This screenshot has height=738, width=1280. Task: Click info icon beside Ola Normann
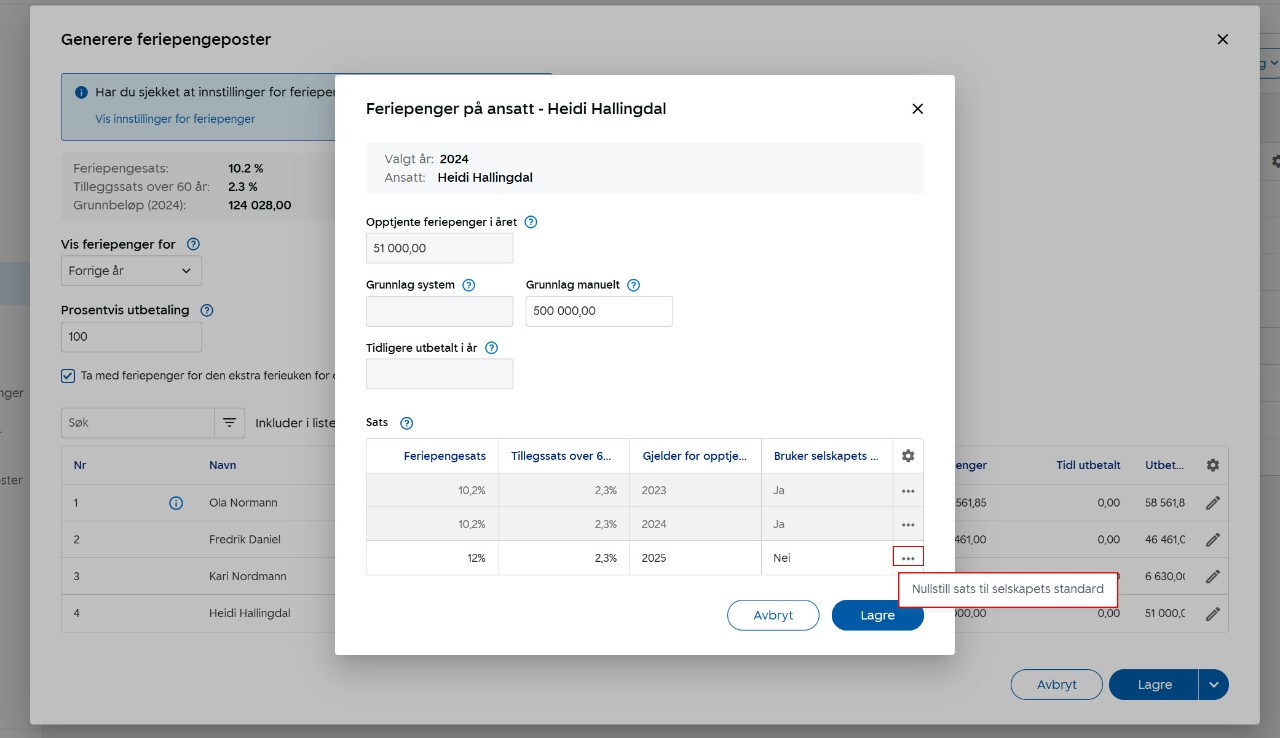(176, 503)
